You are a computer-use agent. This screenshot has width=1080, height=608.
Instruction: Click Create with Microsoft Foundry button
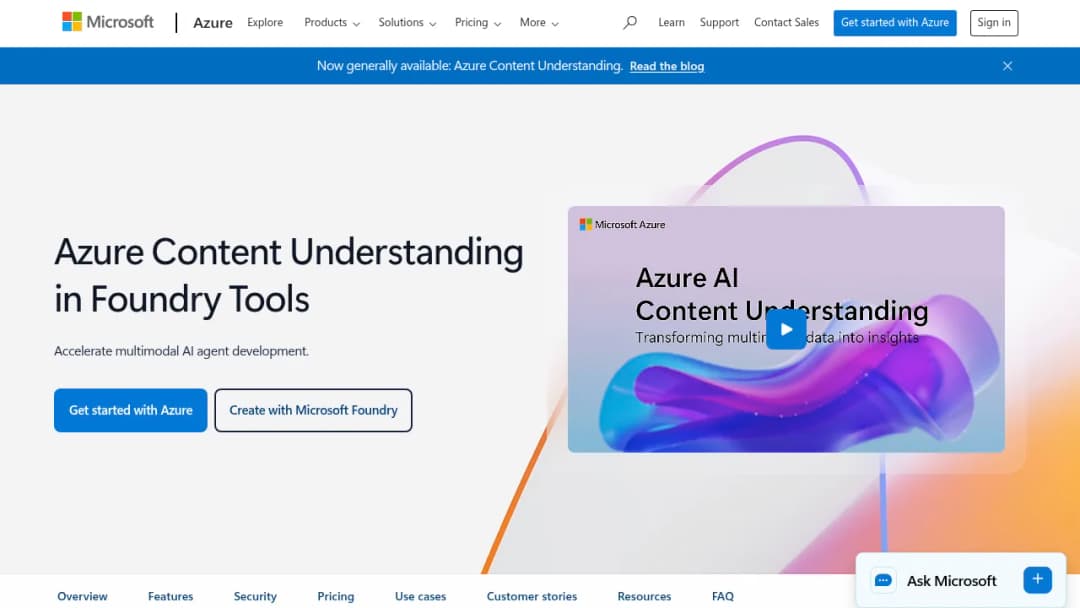tap(313, 410)
